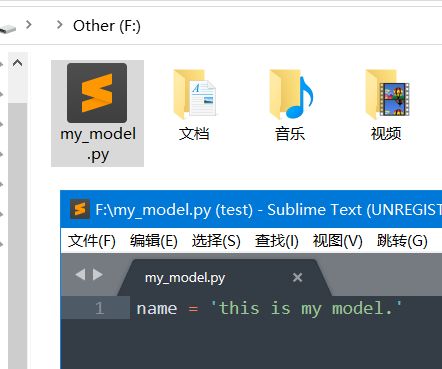This screenshot has width=442, height=369.
Task: Open the 文件(F) menu
Action: (92, 241)
